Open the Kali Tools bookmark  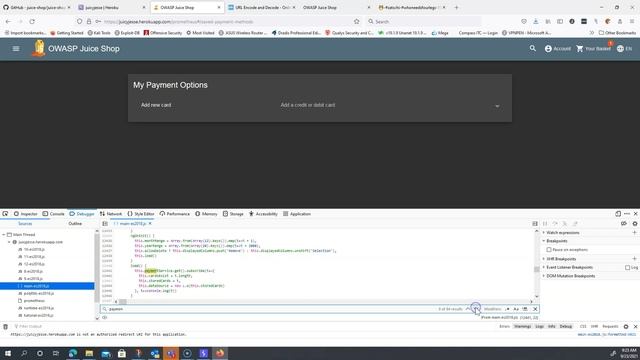[99, 33]
